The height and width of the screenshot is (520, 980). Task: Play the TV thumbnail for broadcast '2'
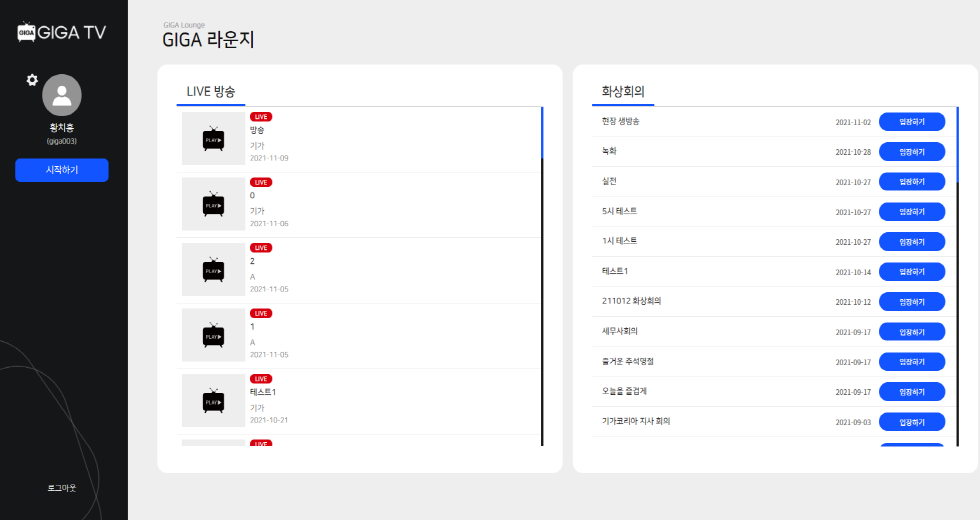[213, 270]
